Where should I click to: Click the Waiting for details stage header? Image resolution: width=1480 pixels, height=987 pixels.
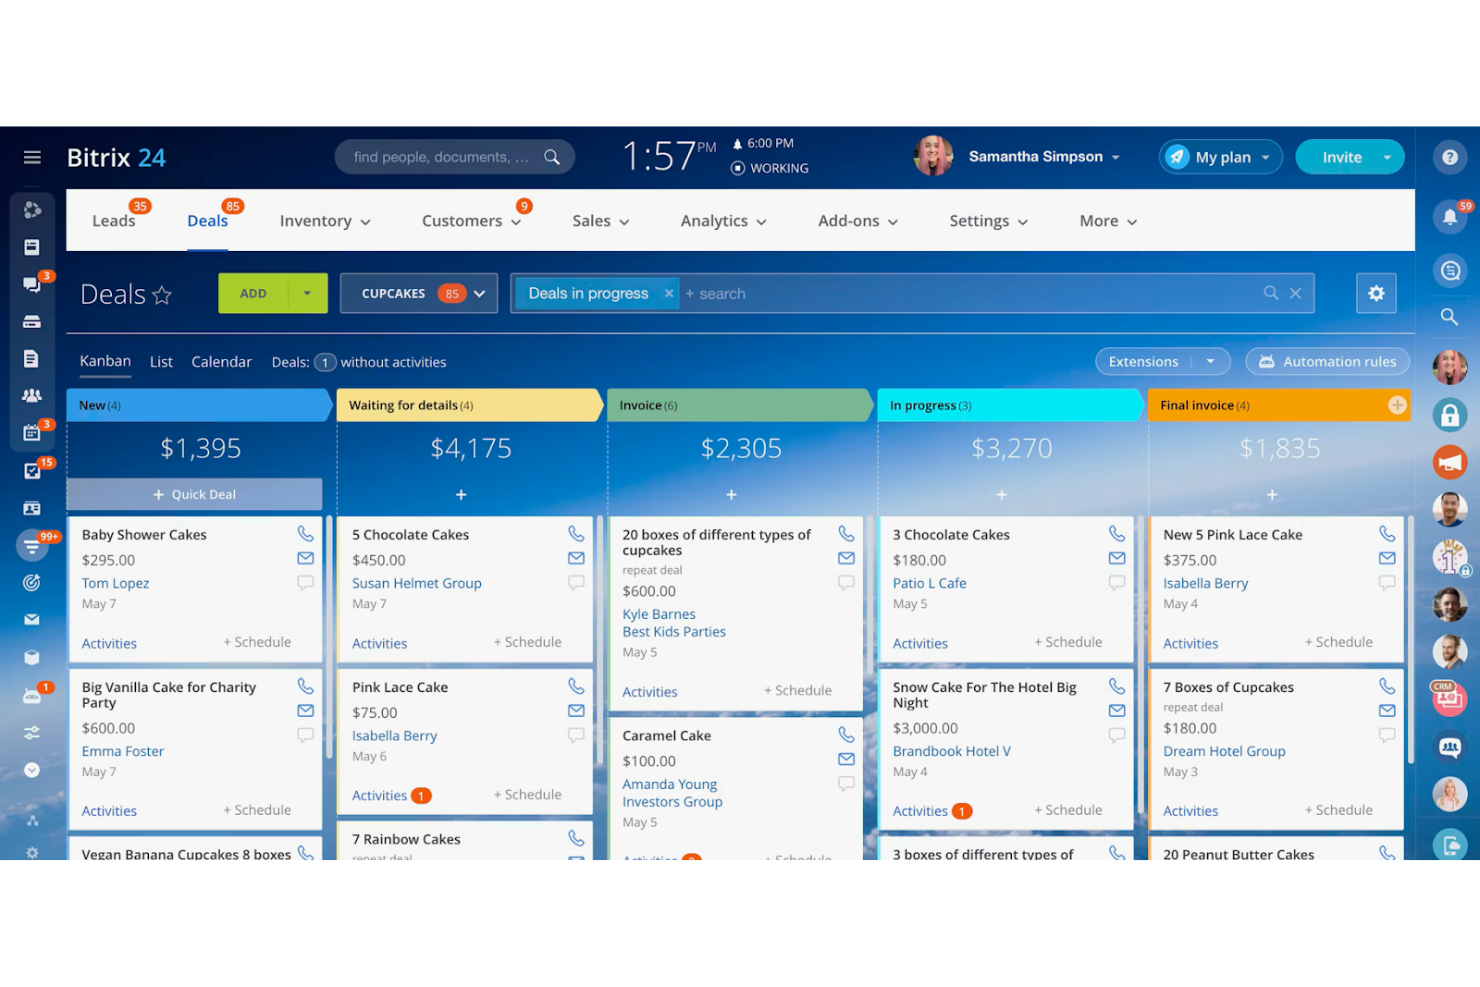pos(470,405)
